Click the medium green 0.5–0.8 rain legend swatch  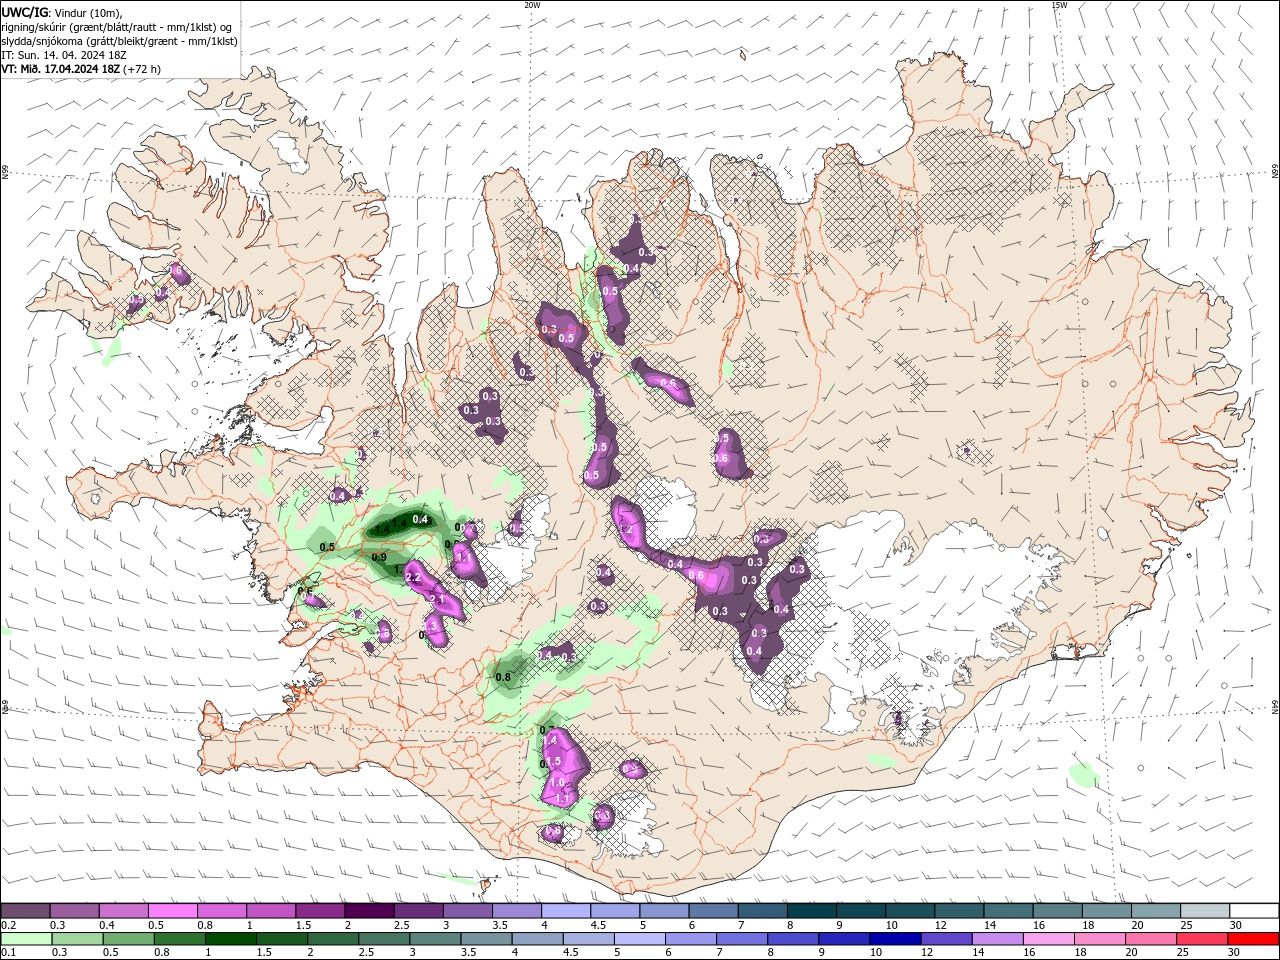click(128, 939)
